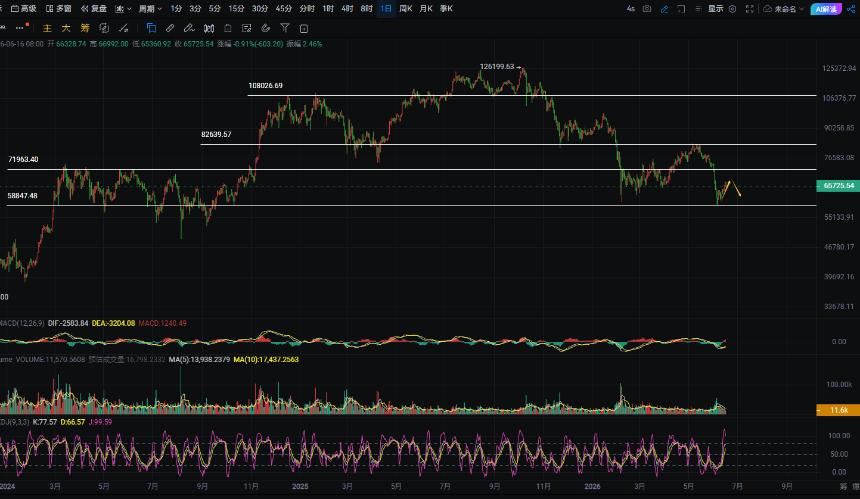This screenshot has width=860, height=499.
Task: Switch to the 1时 timeframe
Action: click(x=328, y=9)
